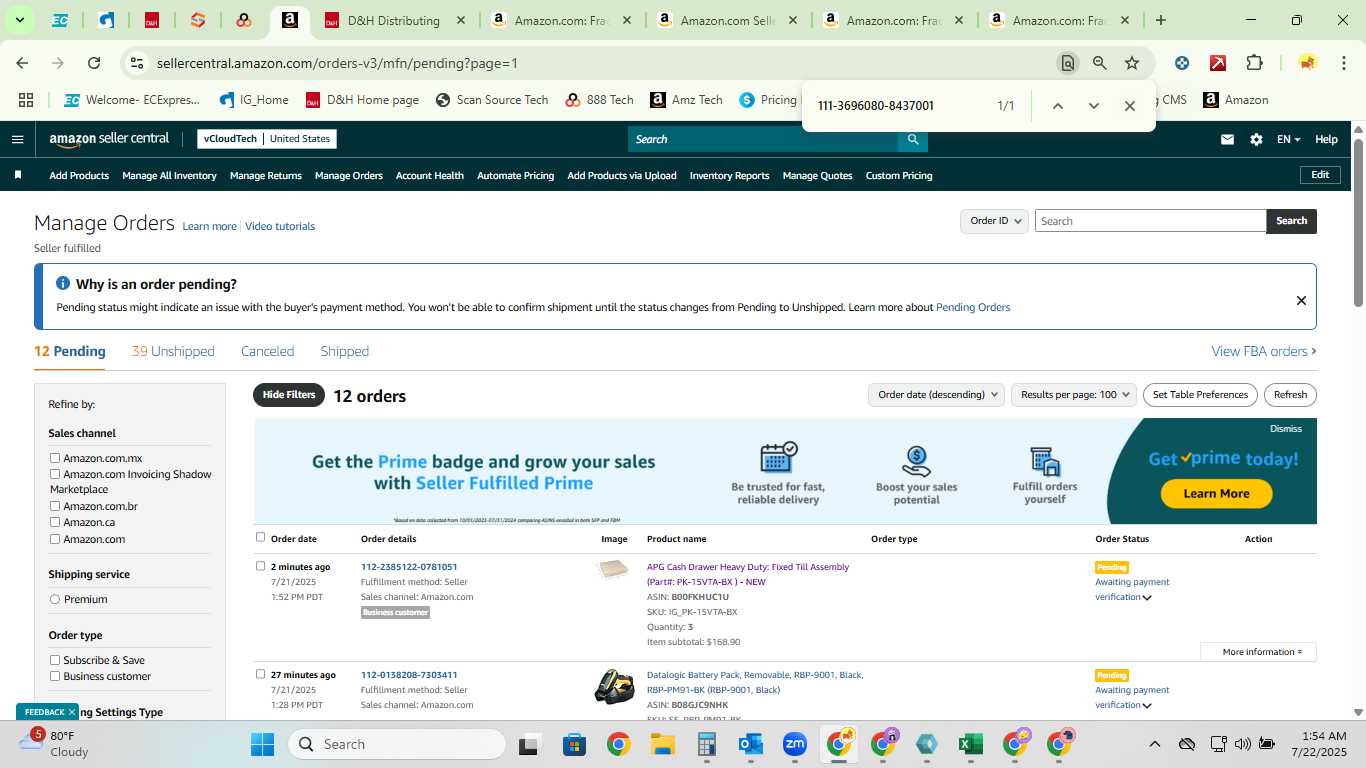Screen dimensions: 1366x768
Task: Close the 'Why is an order pending' banner
Action: pos(1301,300)
